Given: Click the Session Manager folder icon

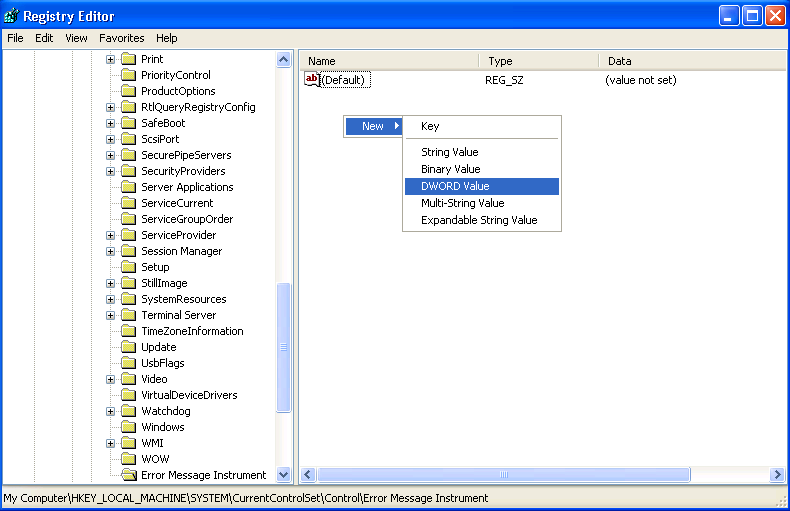Looking at the screenshot, I should click(x=128, y=251).
